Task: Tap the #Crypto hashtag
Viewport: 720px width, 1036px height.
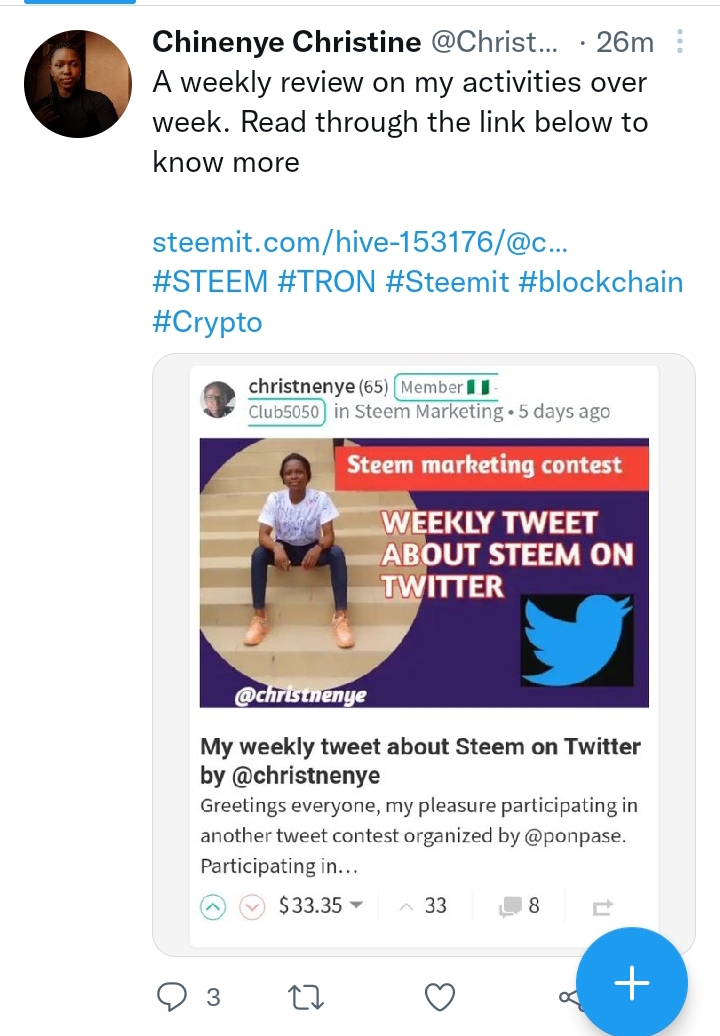Action: 207,322
